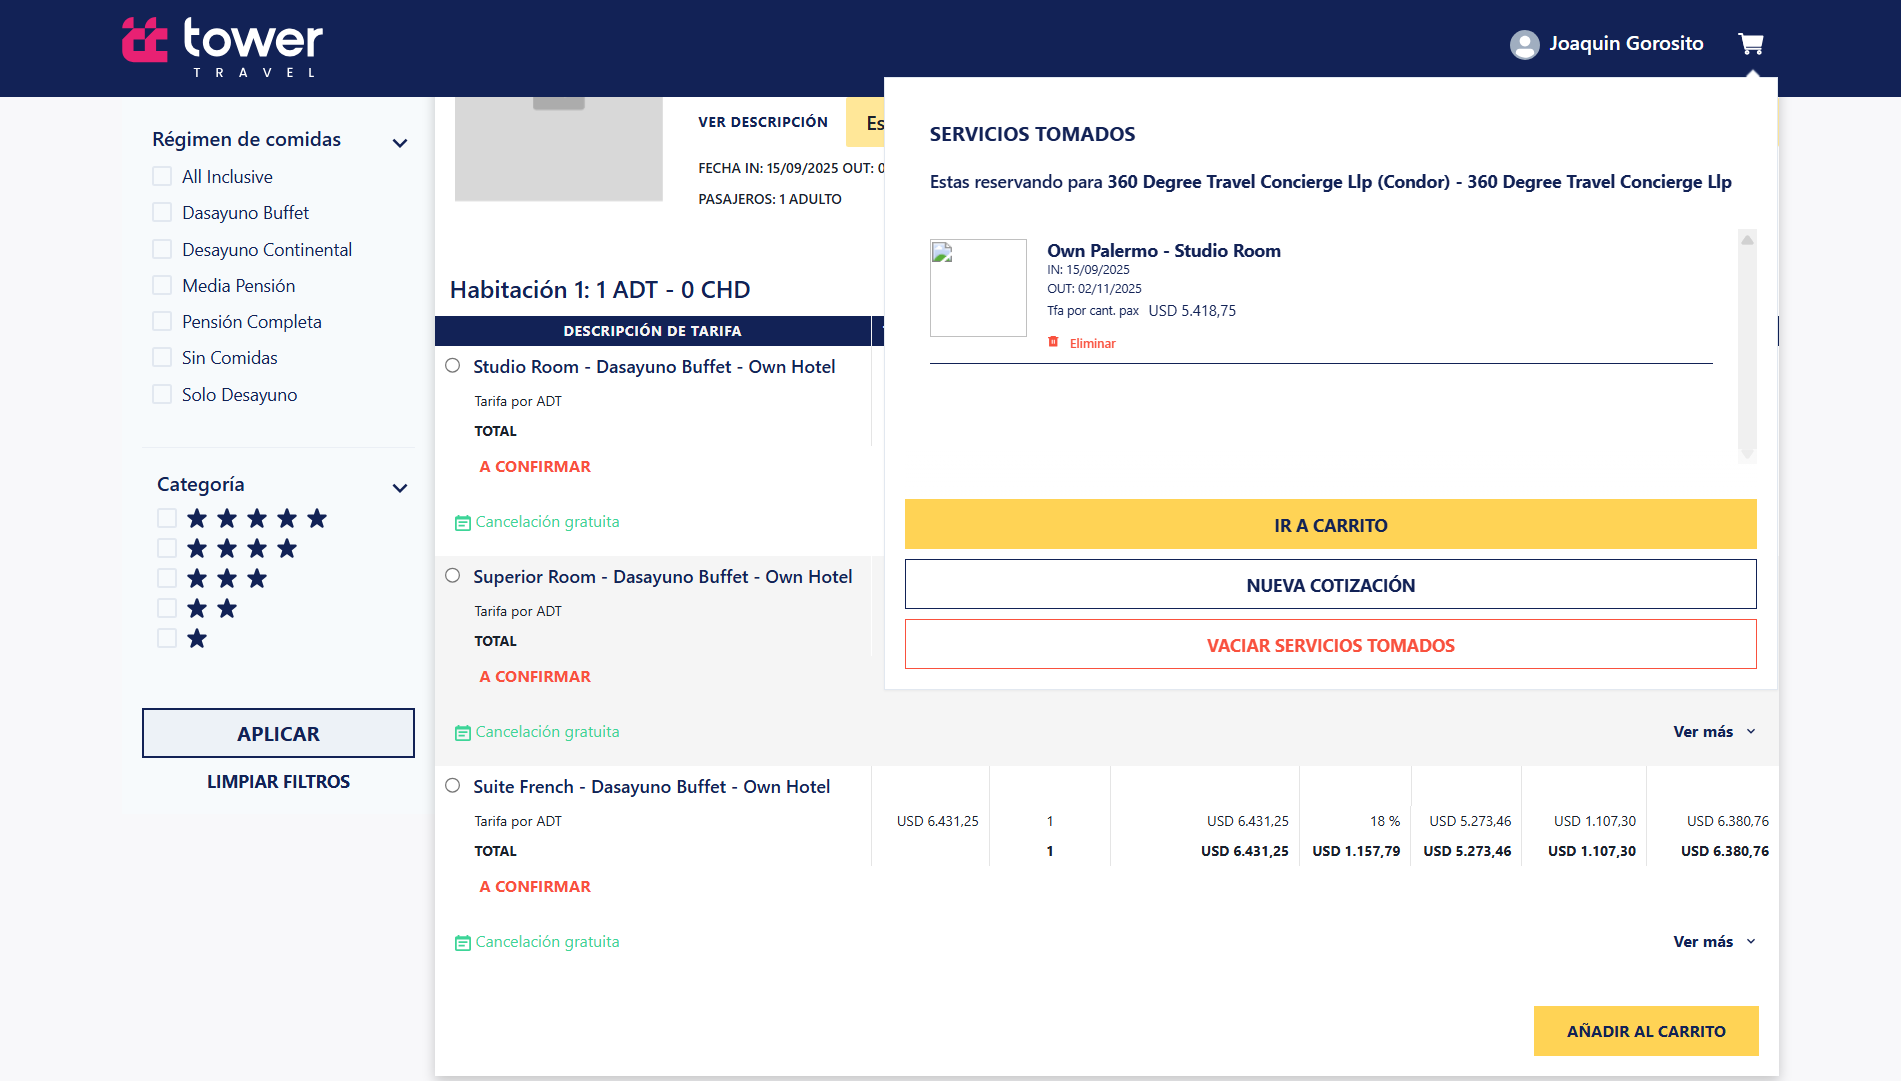The image size is (1901, 1081).
Task: Collapse the Régimen de comidas section
Action: (399, 141)
